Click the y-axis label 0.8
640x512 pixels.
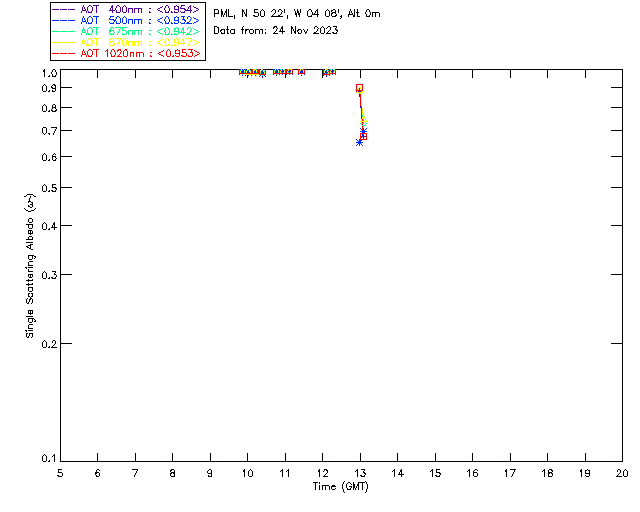pyautogui.click(x=49, y=108)
